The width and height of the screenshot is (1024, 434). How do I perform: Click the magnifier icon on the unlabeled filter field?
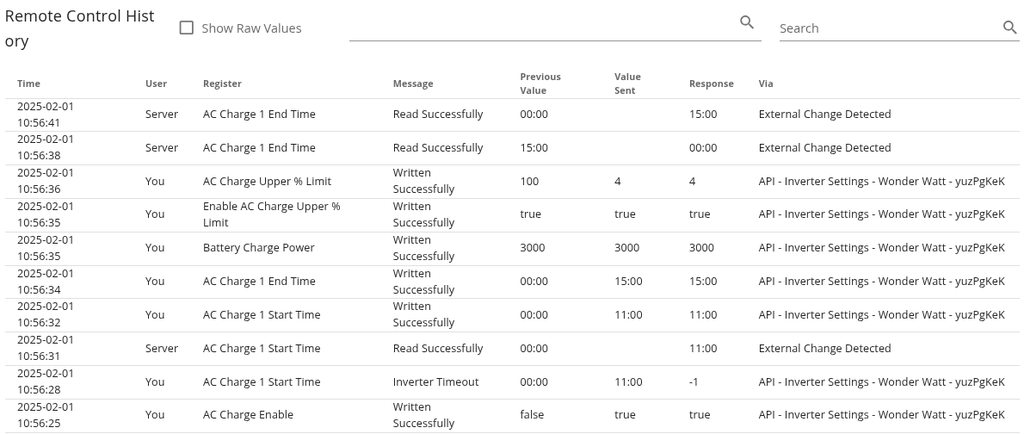click(747, 22)
